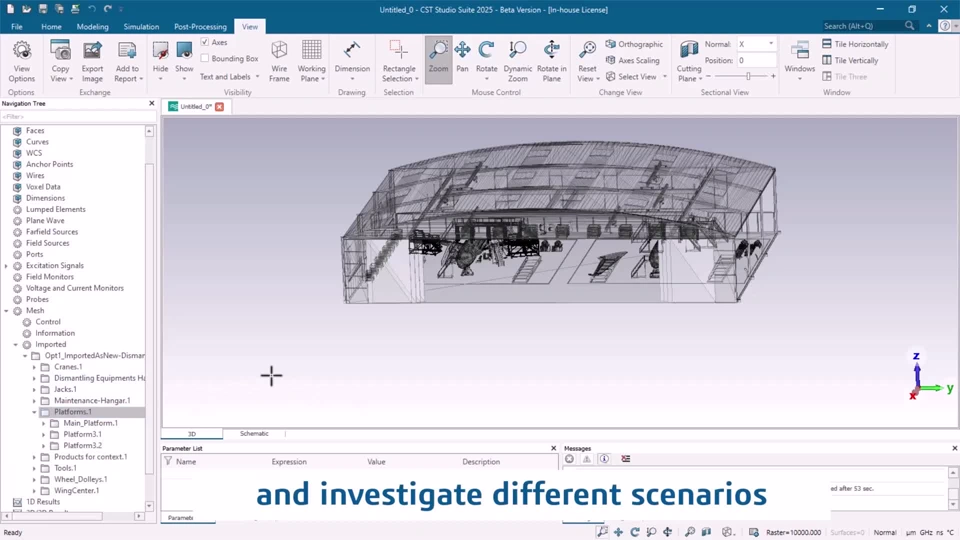
Task: Click the Cutting Plane icon
Action: (x=689, y=50)
